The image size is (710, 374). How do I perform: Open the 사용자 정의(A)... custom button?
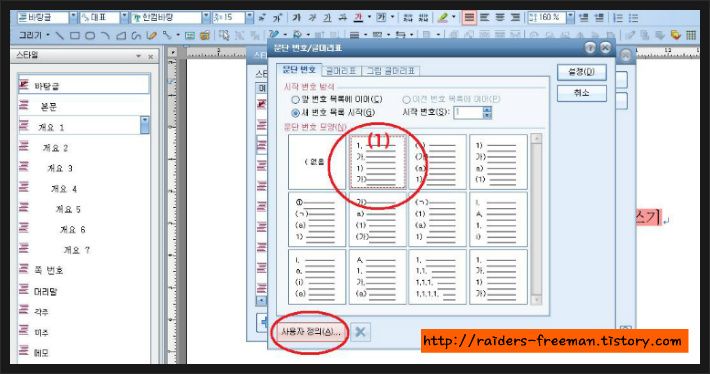[310, 332]
